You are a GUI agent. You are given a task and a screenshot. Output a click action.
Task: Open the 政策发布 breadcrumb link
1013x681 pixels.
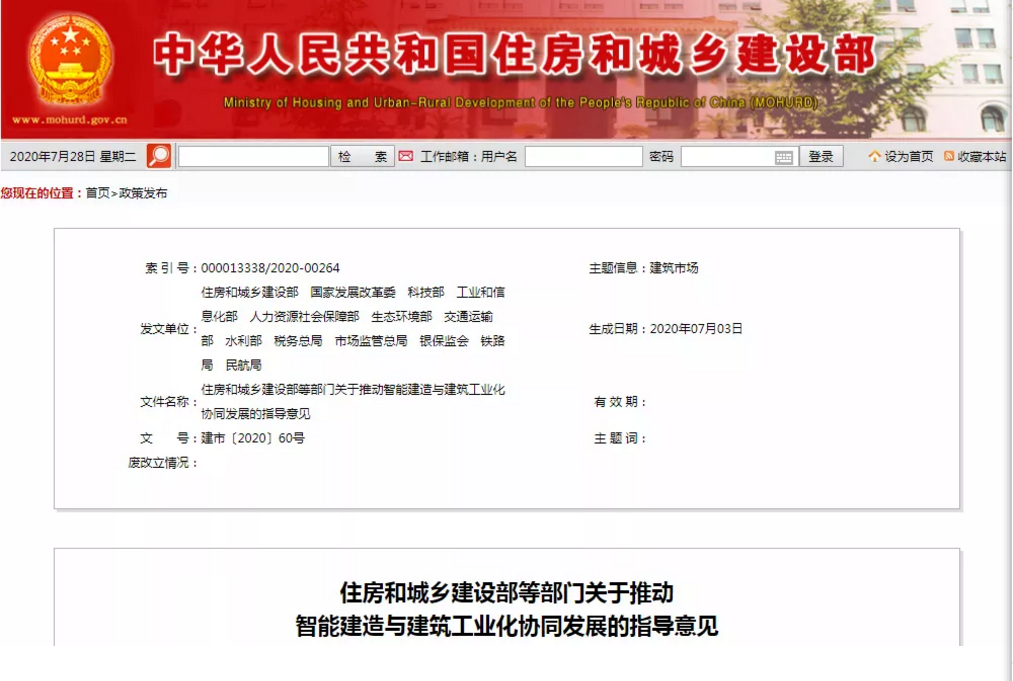pos(143,193)
